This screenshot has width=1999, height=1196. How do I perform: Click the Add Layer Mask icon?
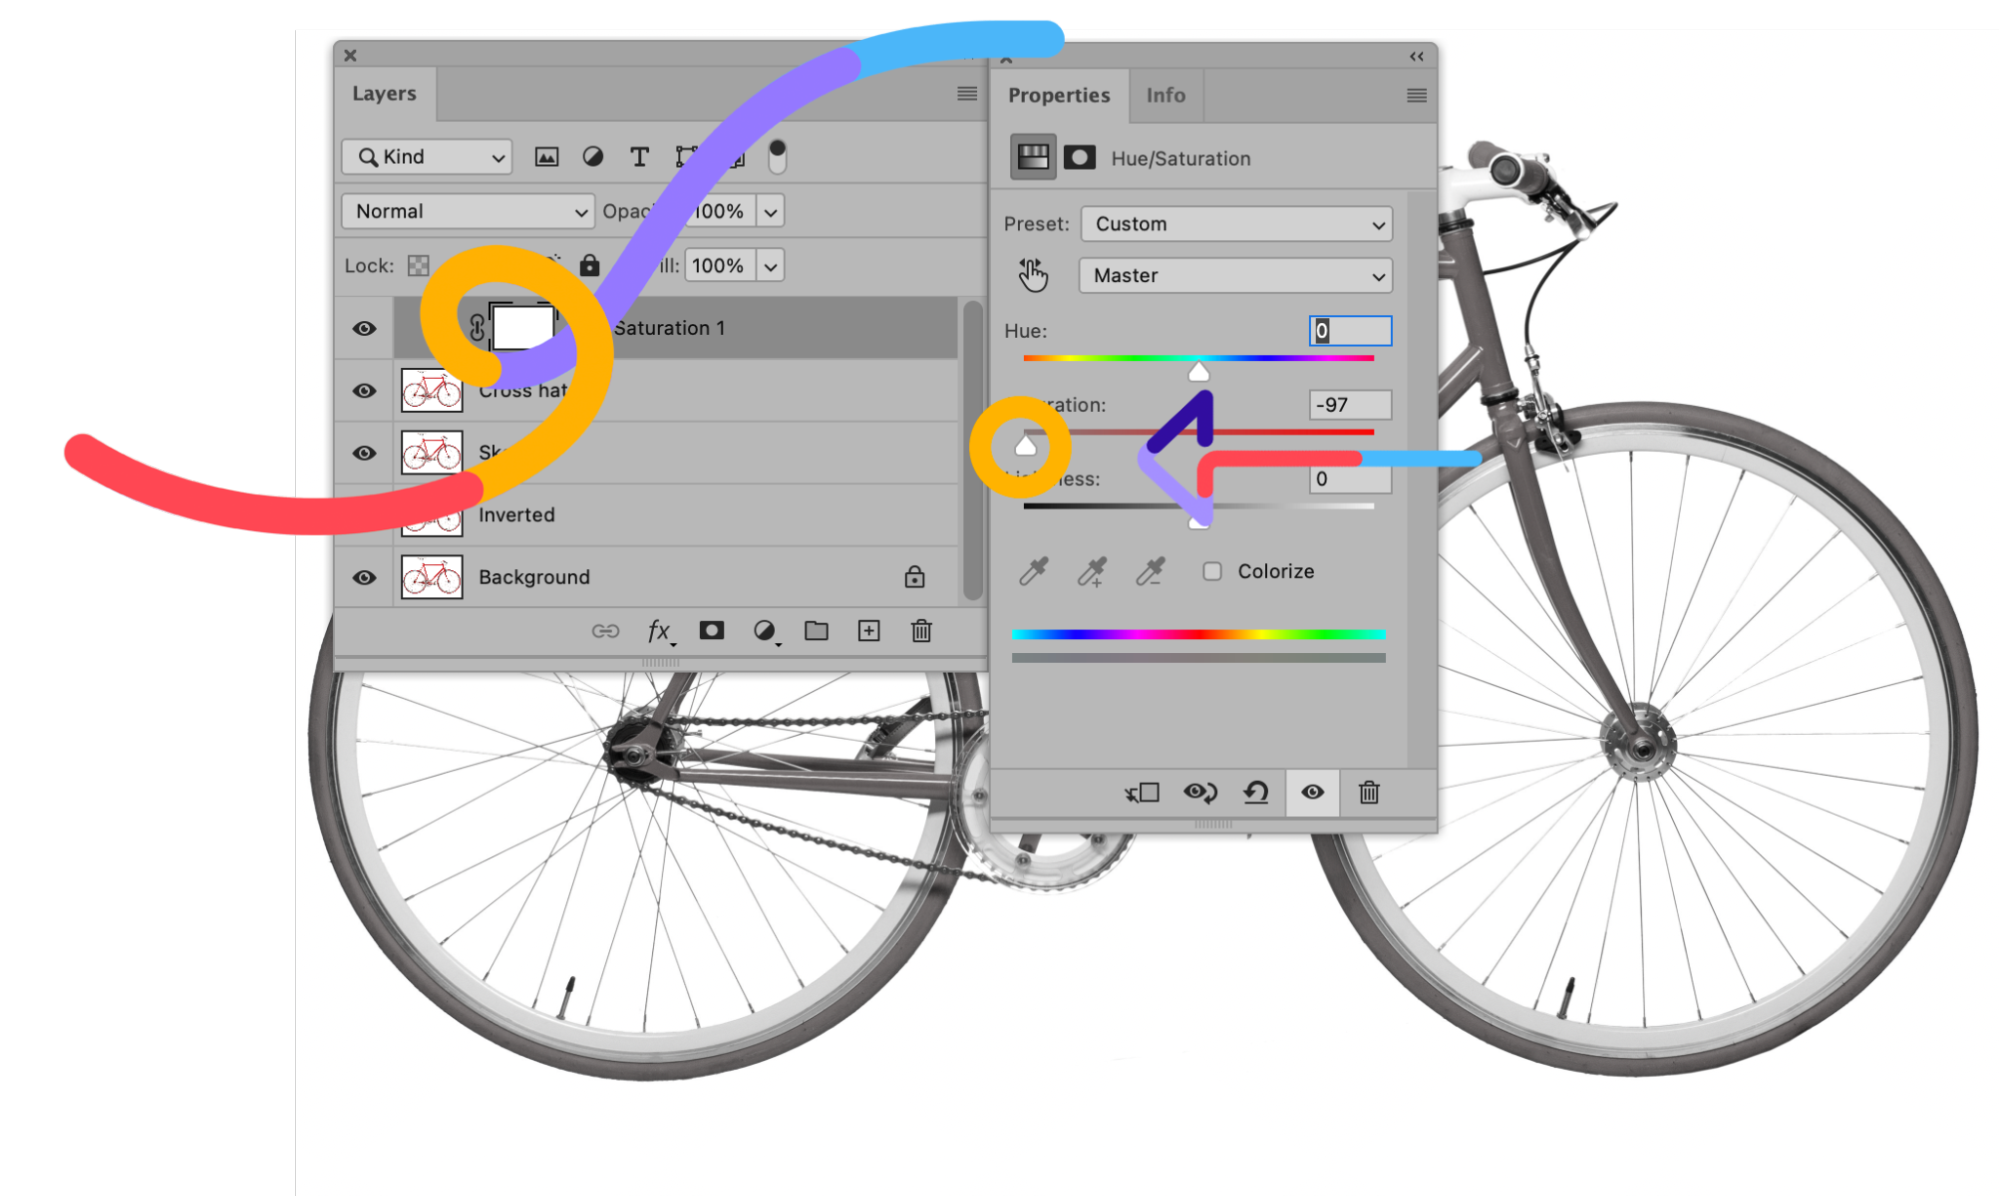tap(710, 631)
